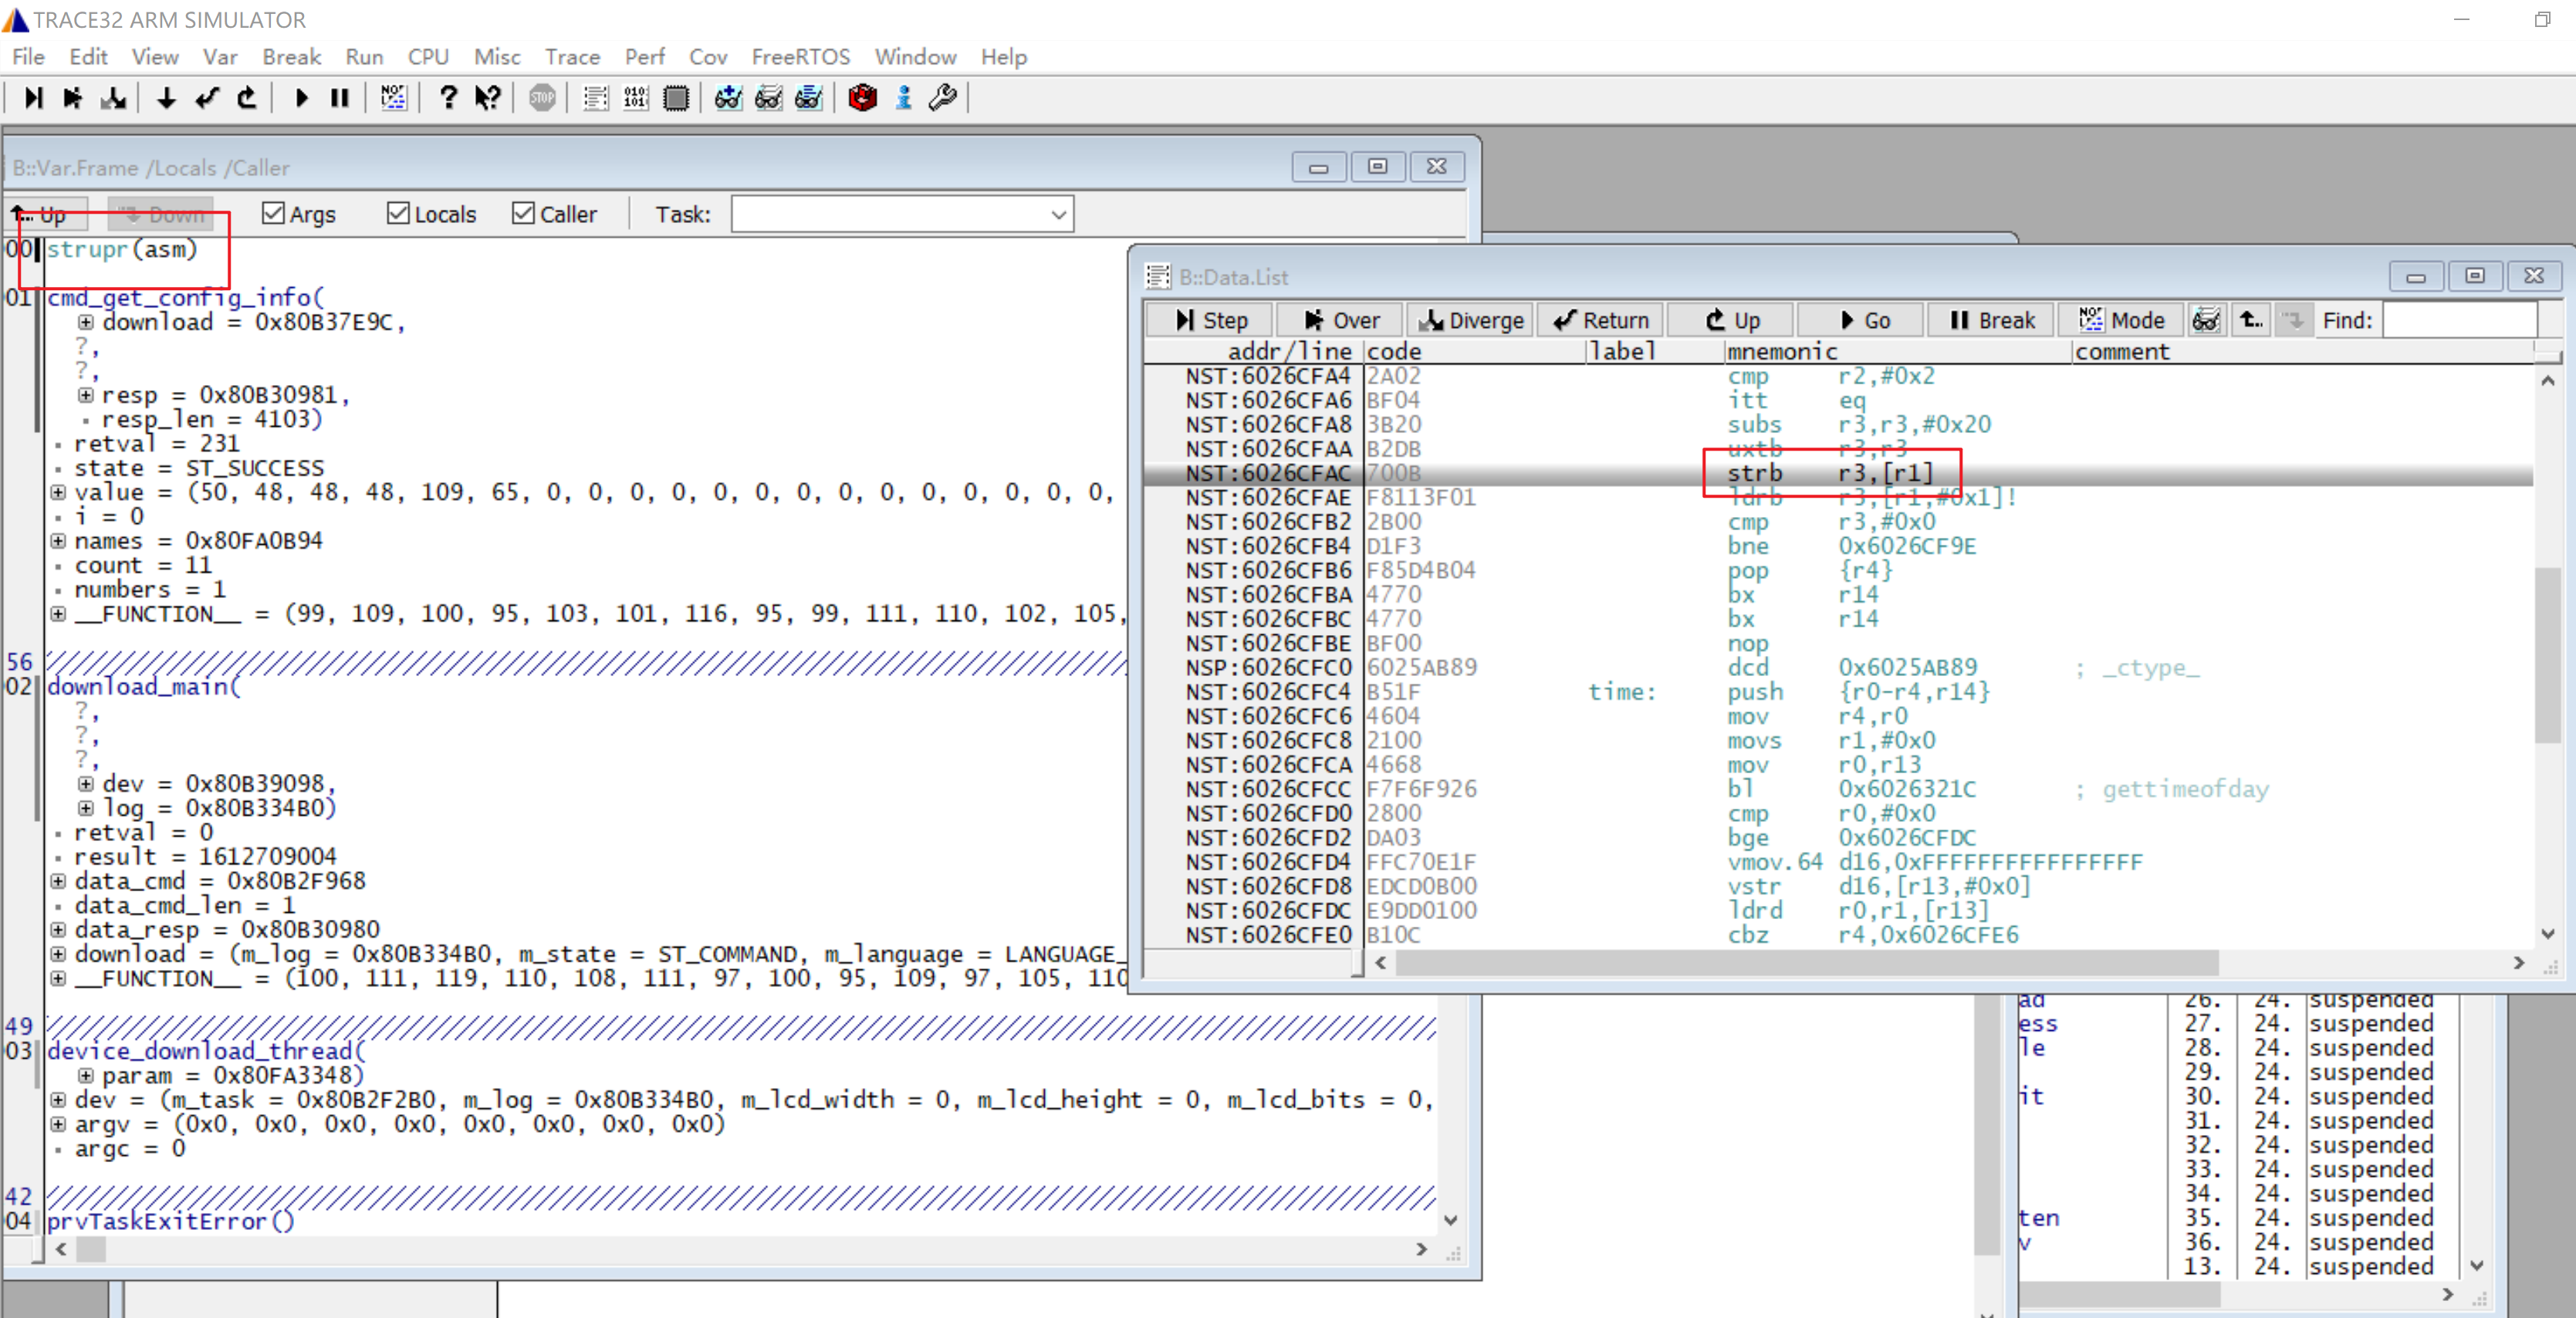This screenshot has height=1318, width=2576.
Task: Expand names = 0x80FA0B94 entry
Action: 58,541
